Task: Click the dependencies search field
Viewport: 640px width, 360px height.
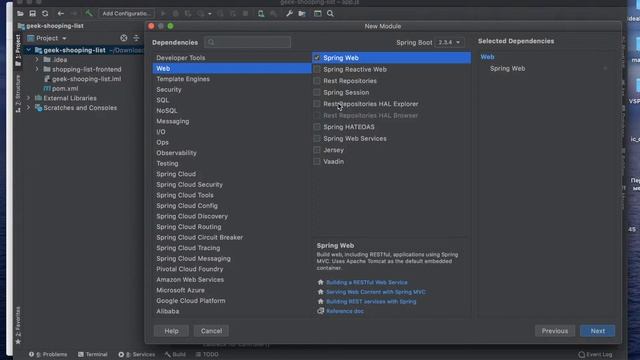Action: pyautogui.click(x=248, y=42)
